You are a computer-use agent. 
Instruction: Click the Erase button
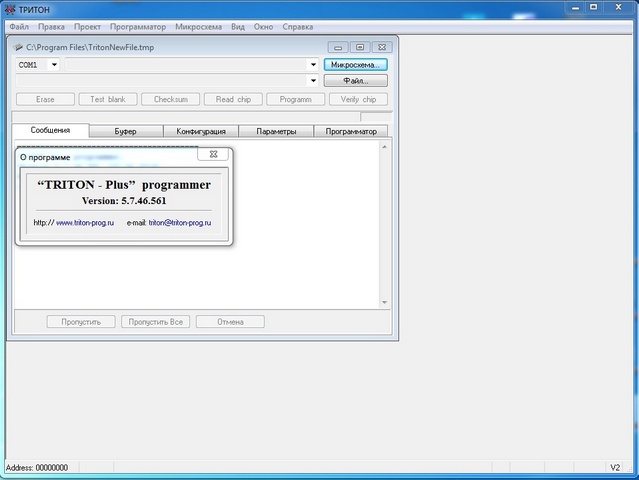[x=45, y=99]
